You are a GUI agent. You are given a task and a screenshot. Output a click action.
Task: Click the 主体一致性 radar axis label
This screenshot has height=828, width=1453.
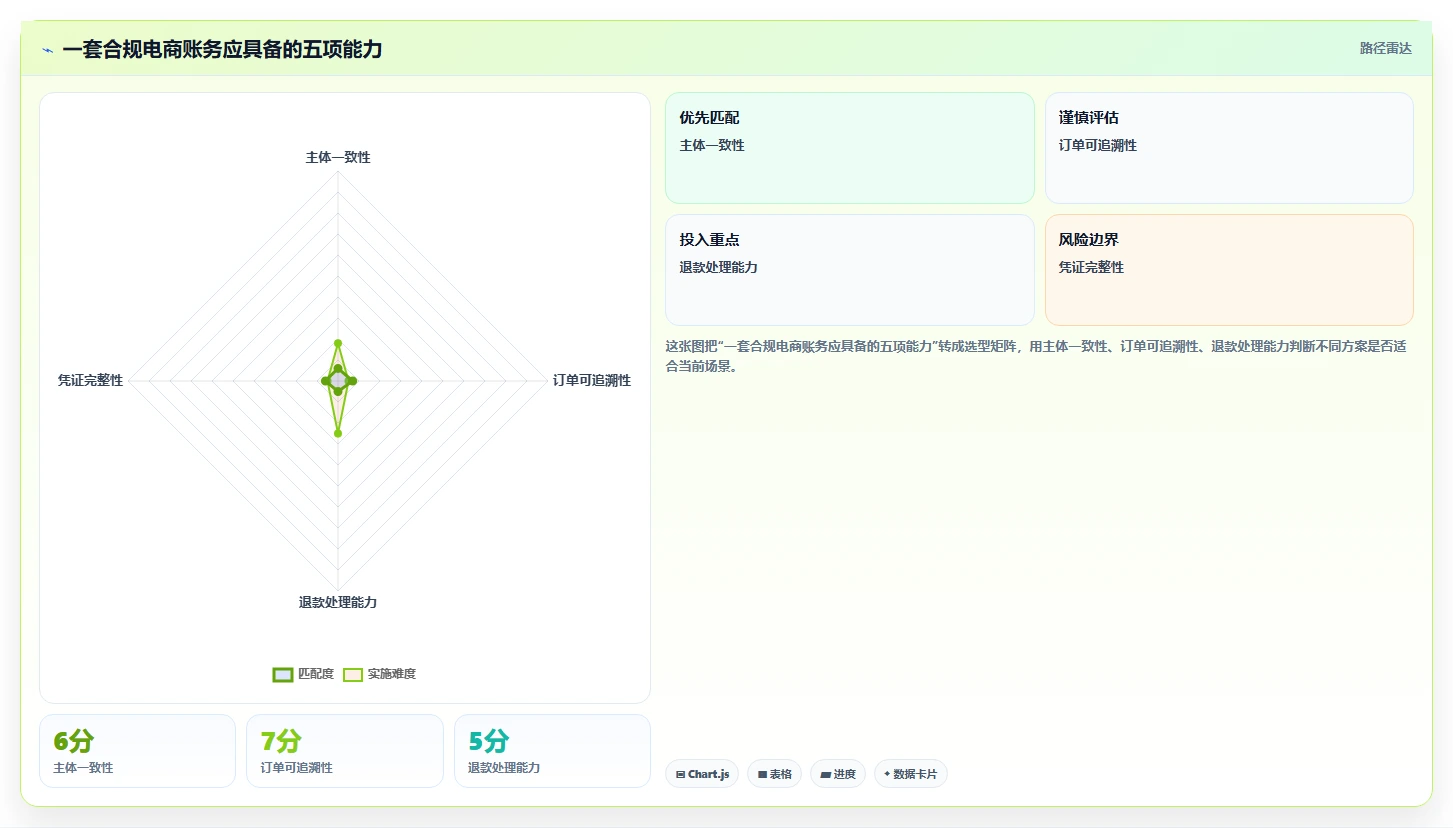[x=338, y=157]
